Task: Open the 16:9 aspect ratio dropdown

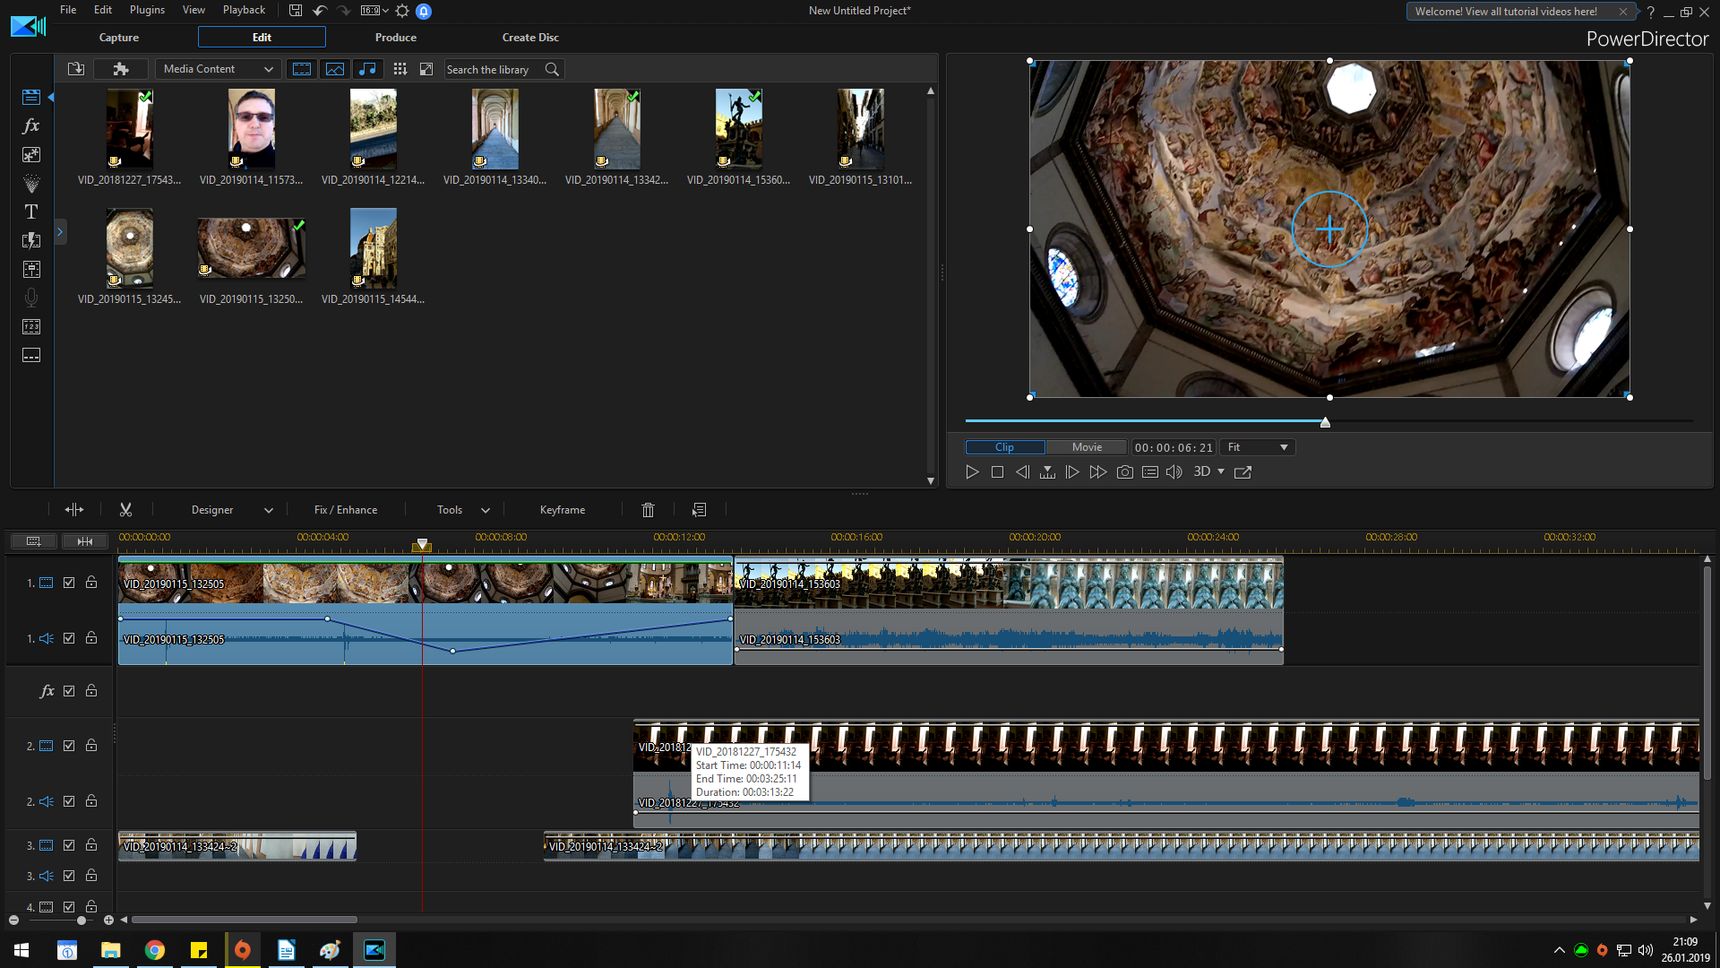Action: click(374, 10)
